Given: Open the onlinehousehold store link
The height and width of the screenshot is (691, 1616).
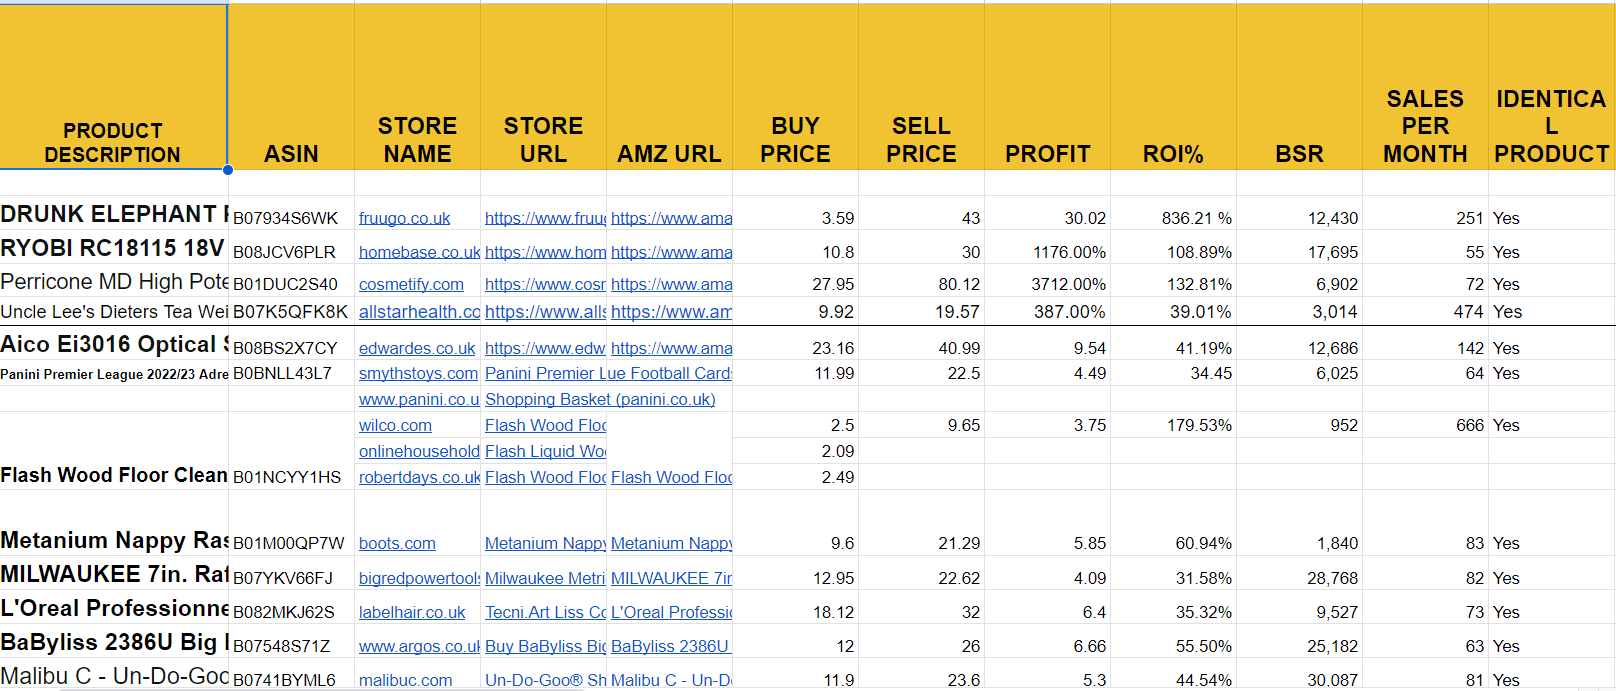Looking at the screenshot, I should [419, 451].
